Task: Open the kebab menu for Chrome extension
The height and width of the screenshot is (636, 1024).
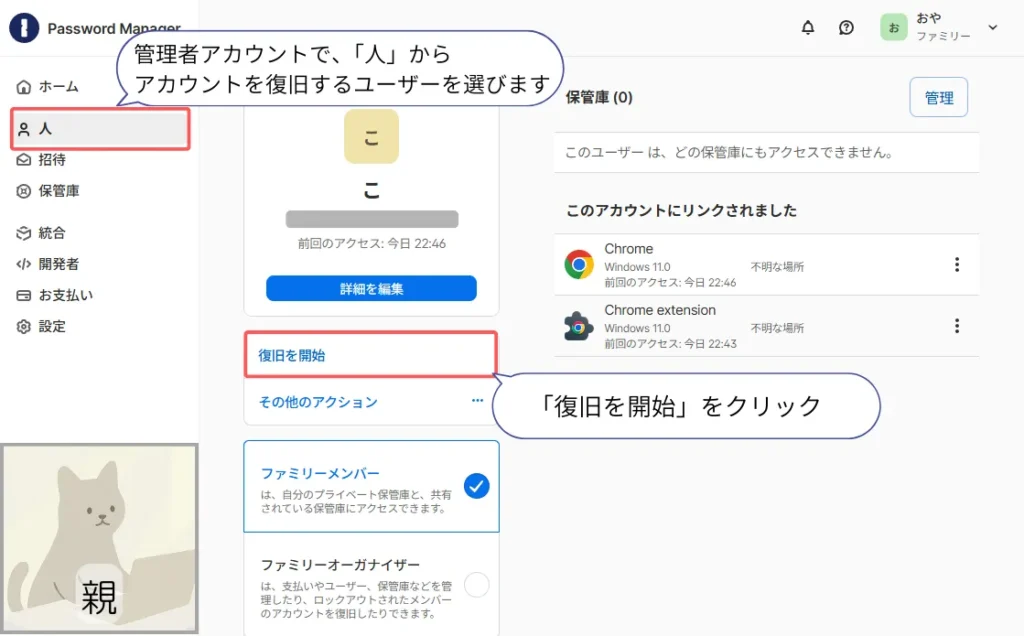Action: [957, 326]
